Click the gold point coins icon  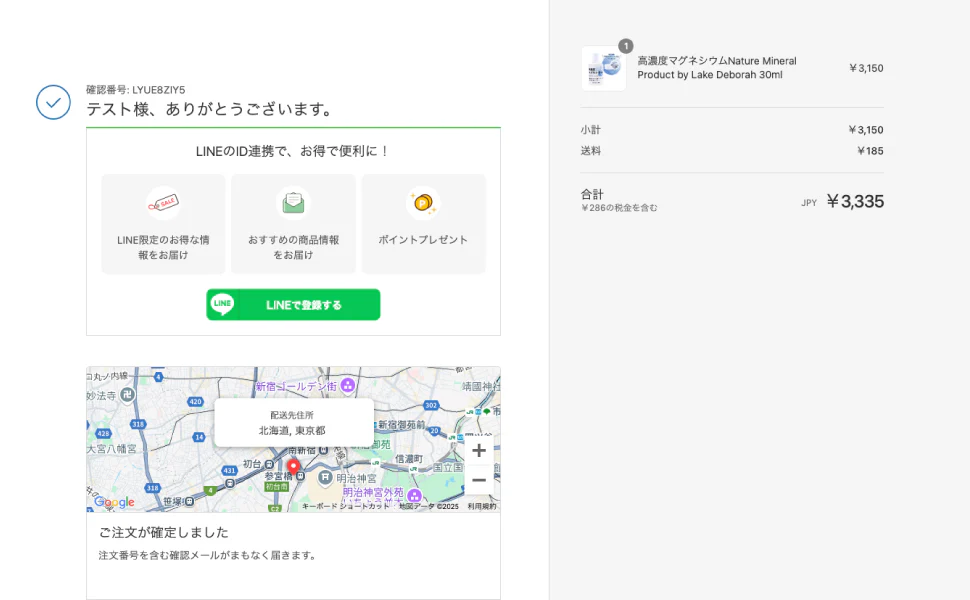click(x=423, y=203)
